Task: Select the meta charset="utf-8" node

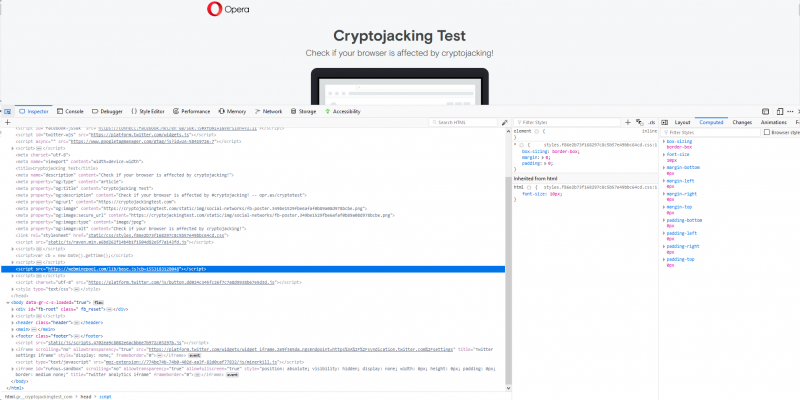Action: [43, 155]
